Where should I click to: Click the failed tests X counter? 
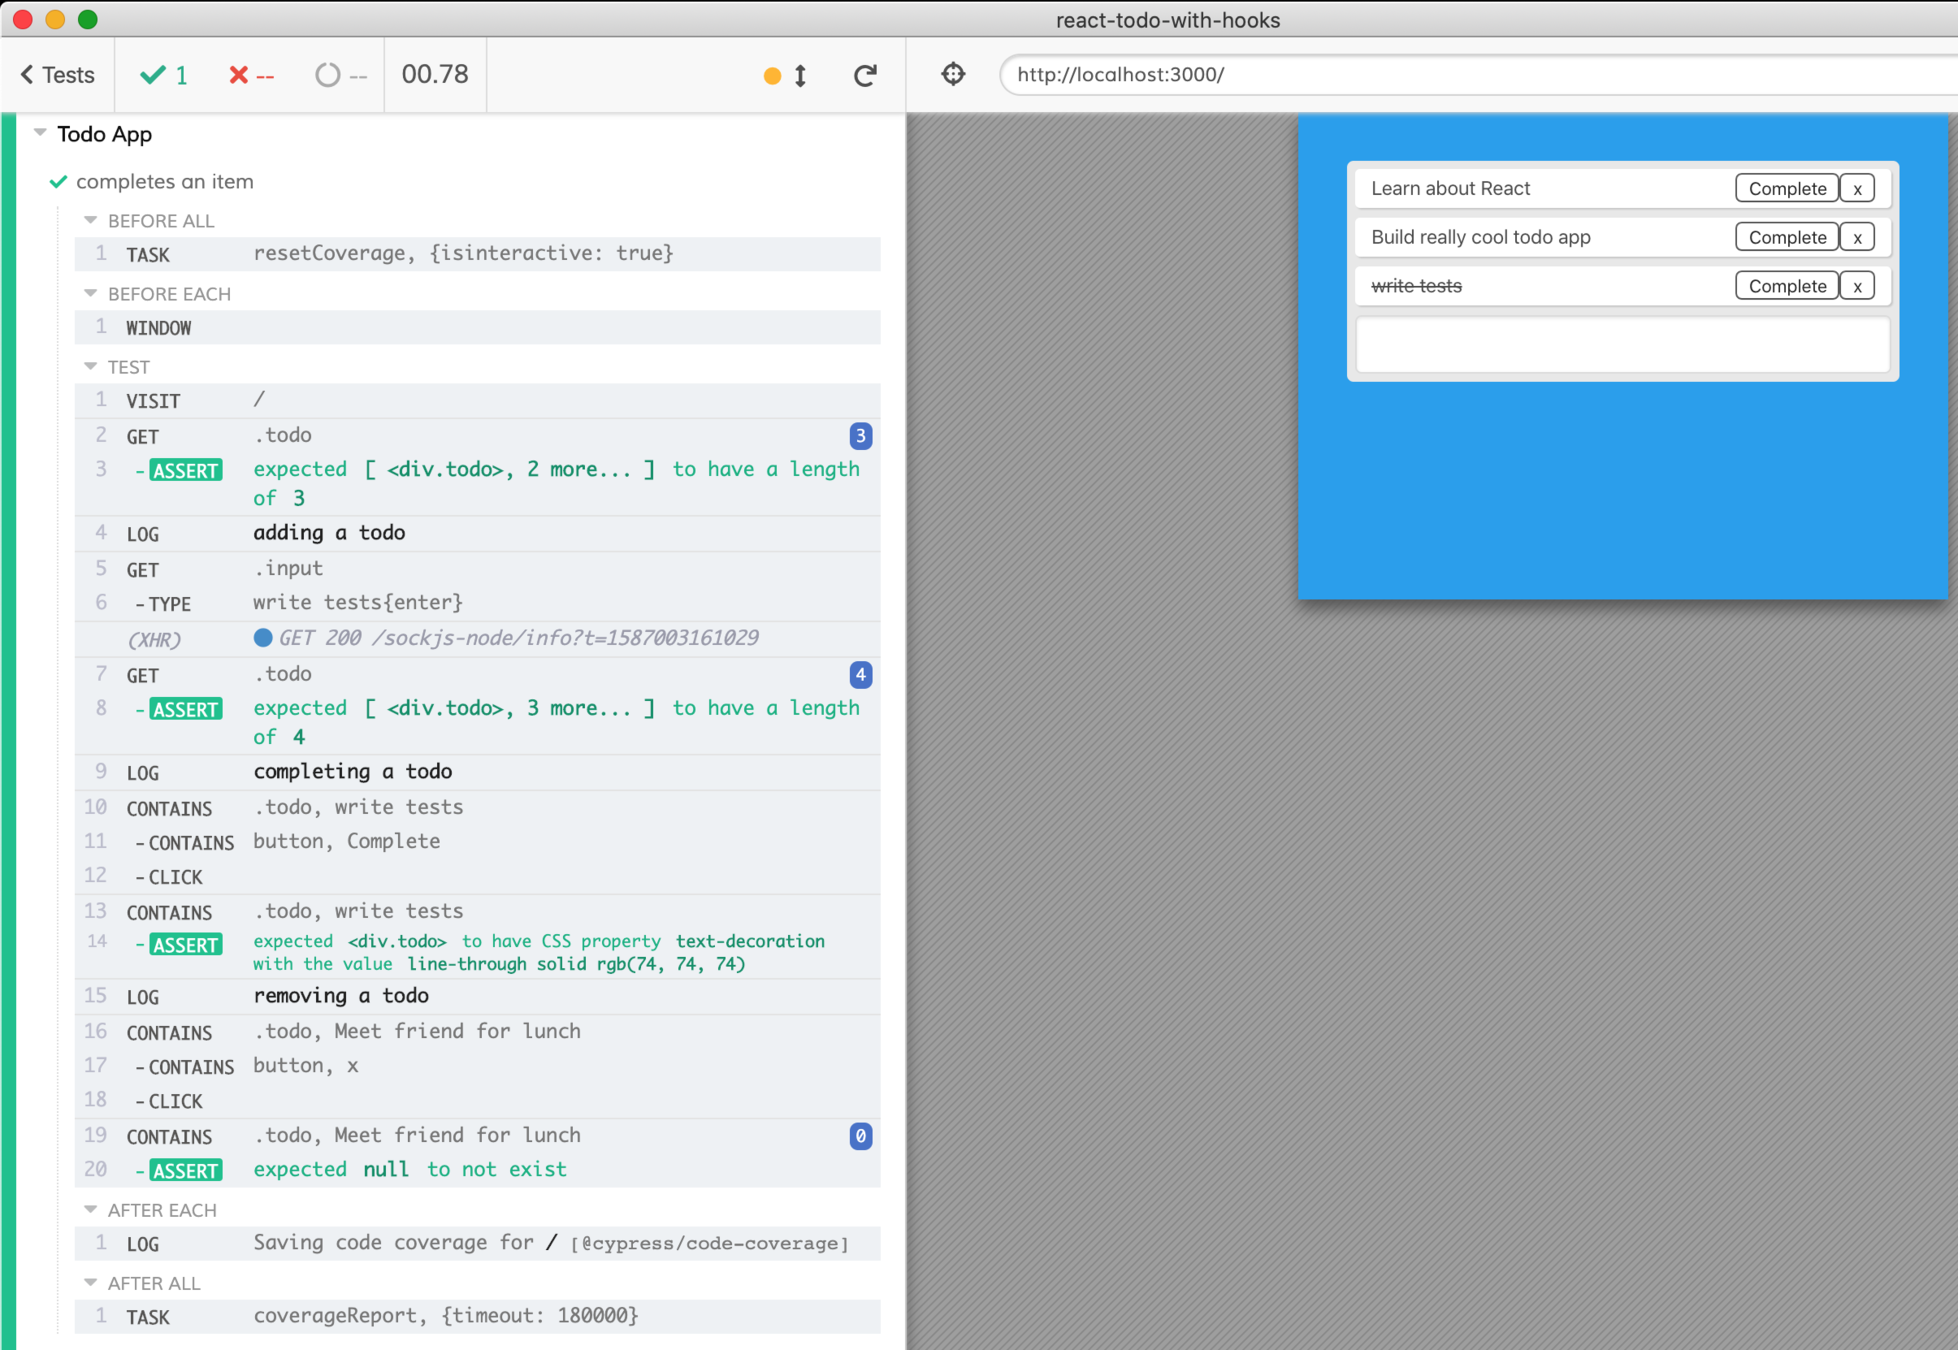[x=251, y=75]
